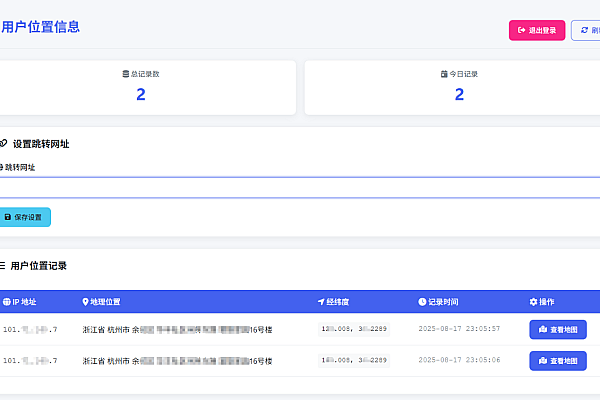600x400 pixels.
Task: Click the list icon beside 用户位置记录
Action: 2,265
